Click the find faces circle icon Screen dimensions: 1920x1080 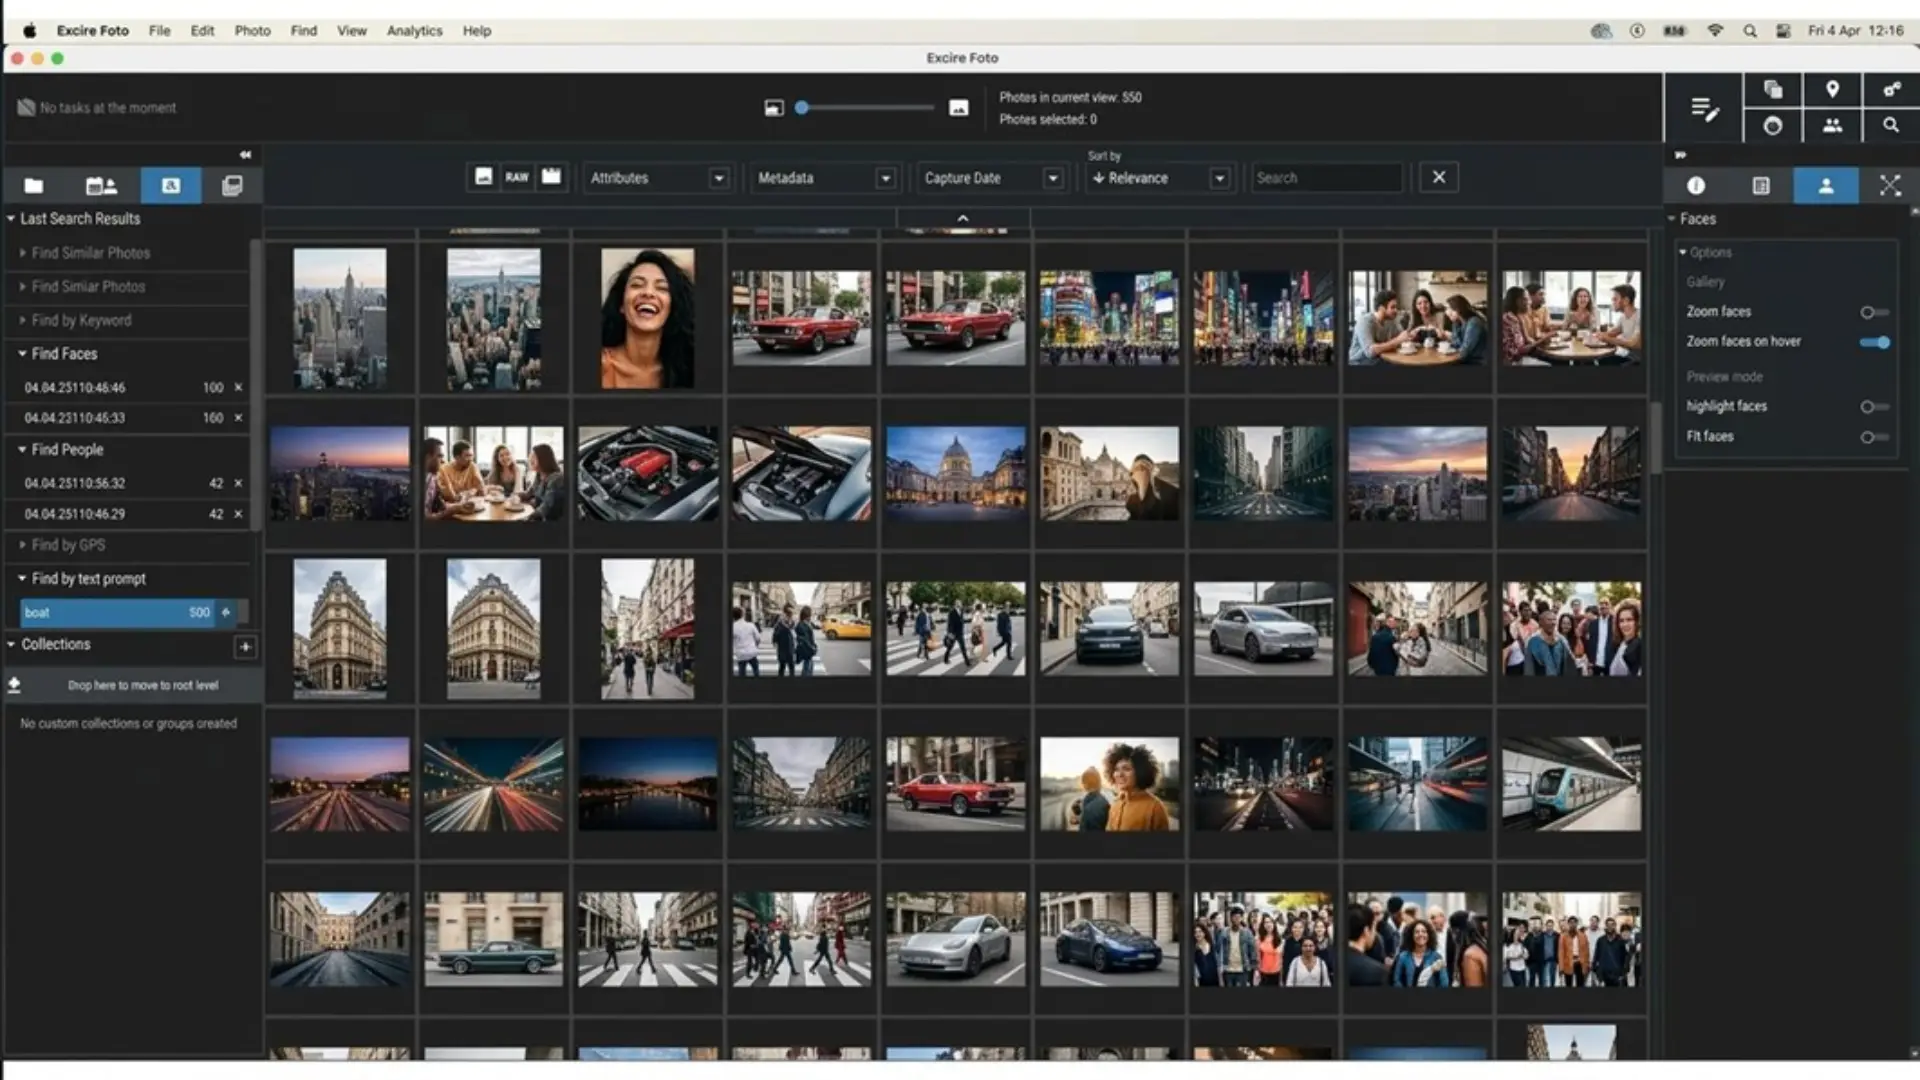click(x=1773, y=126)
